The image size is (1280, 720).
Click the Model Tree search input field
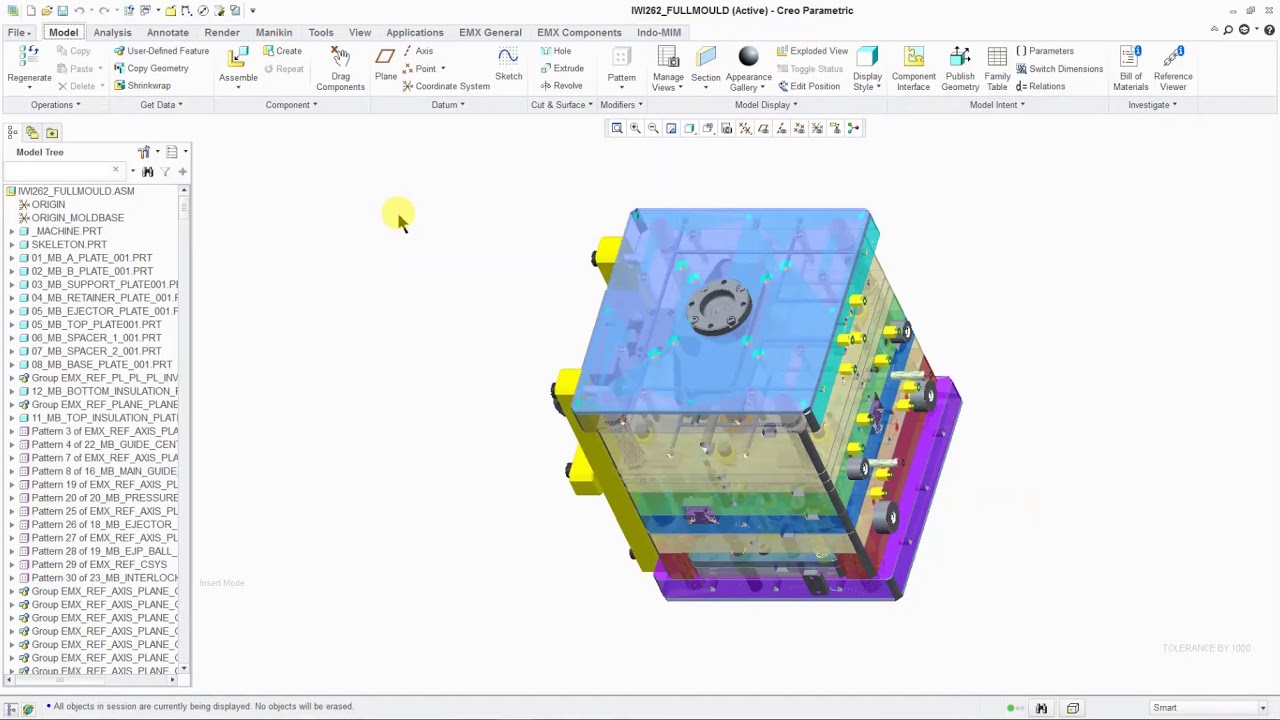(x=63, y=172)
